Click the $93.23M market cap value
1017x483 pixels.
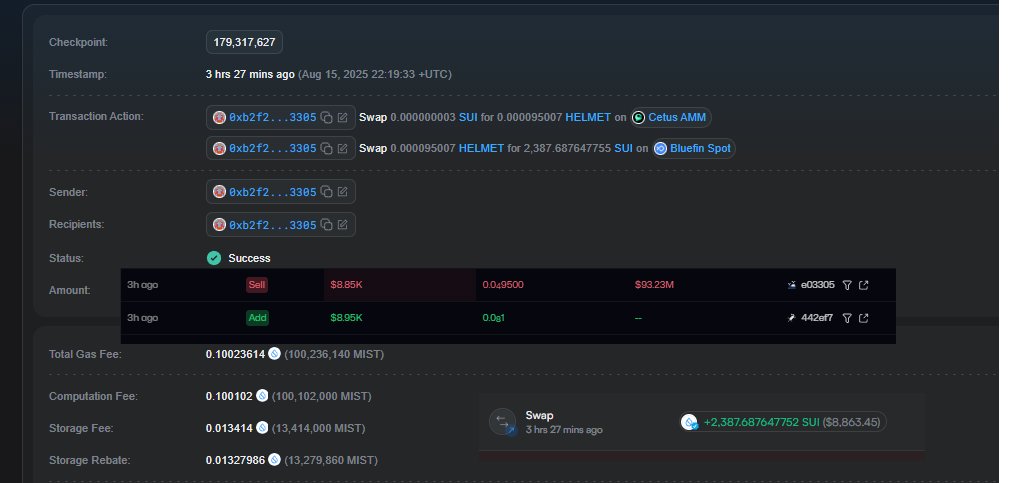[654, 285]
